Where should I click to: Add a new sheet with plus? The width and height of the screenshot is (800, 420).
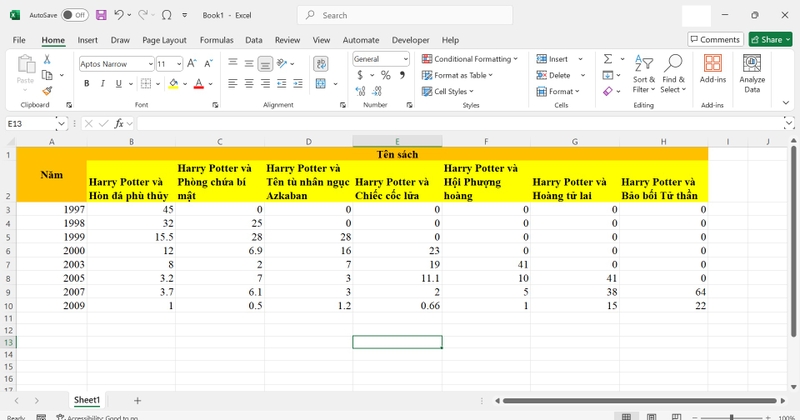click(137, 401)
